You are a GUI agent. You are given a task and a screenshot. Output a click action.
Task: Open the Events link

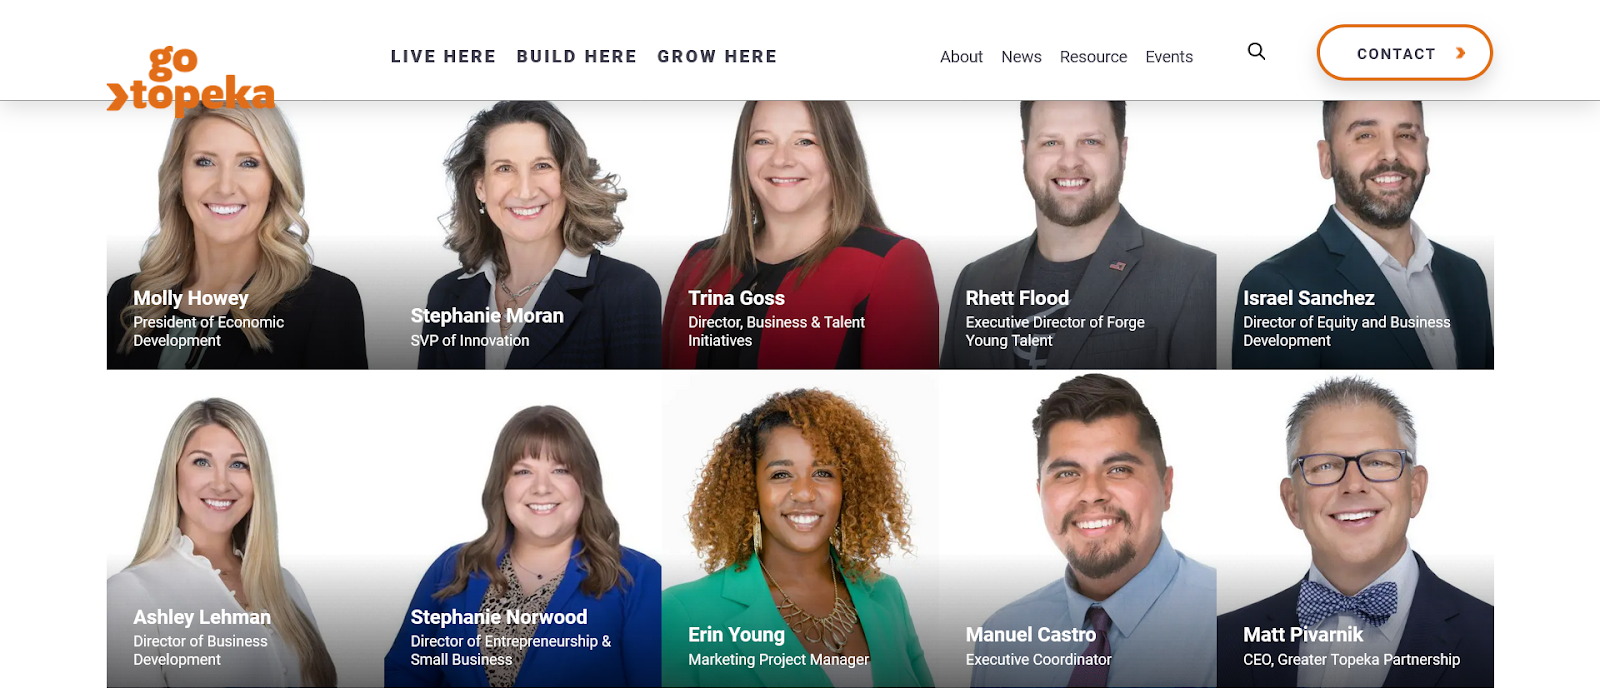[1169, 57]
